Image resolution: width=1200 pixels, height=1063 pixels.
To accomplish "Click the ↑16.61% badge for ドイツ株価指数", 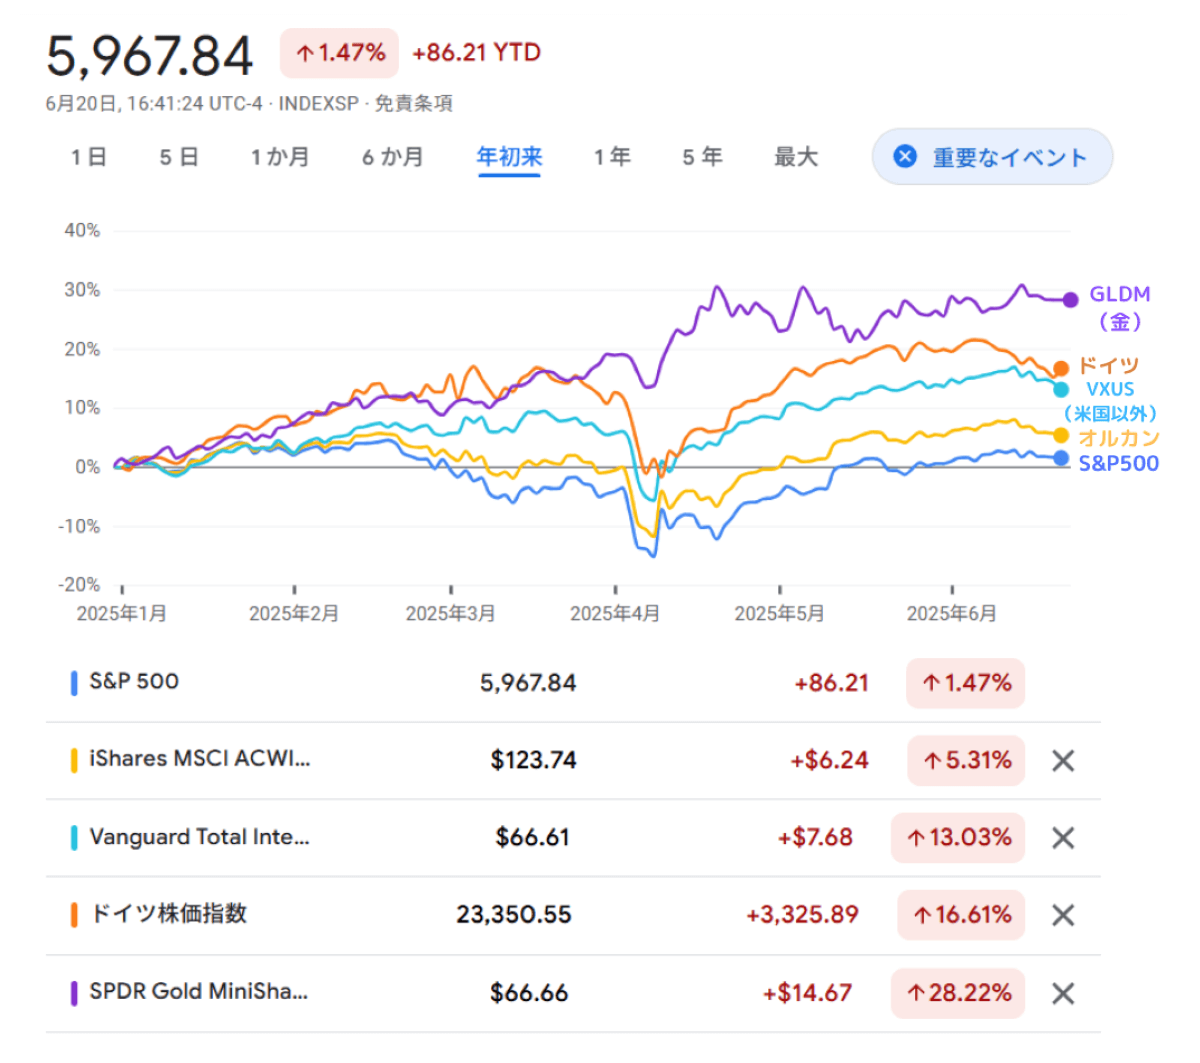I will 961,915.
